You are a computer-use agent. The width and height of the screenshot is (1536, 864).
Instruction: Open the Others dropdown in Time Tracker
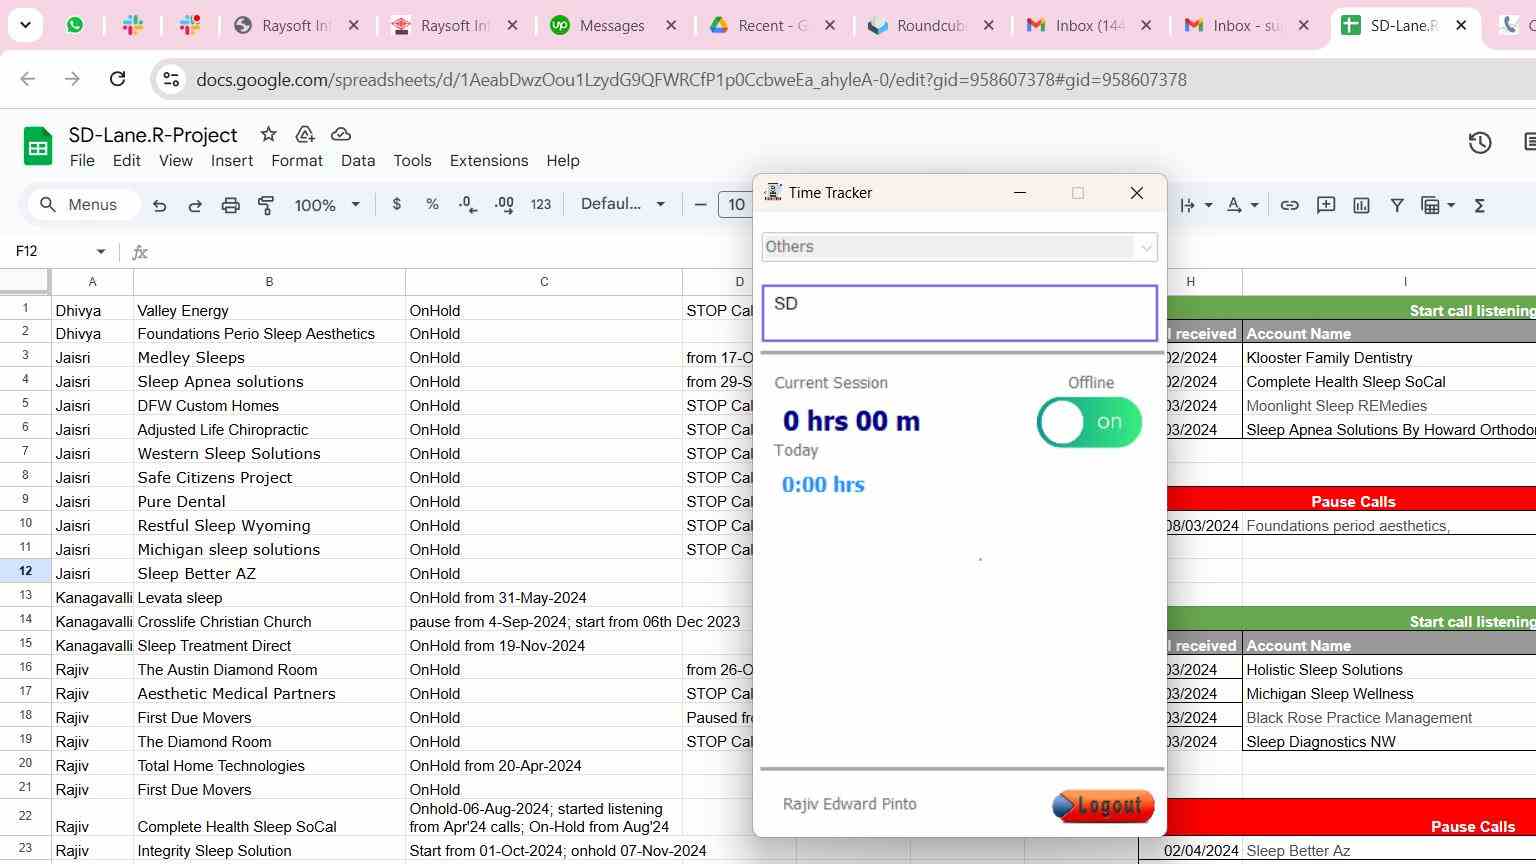(x=959, y=247)
